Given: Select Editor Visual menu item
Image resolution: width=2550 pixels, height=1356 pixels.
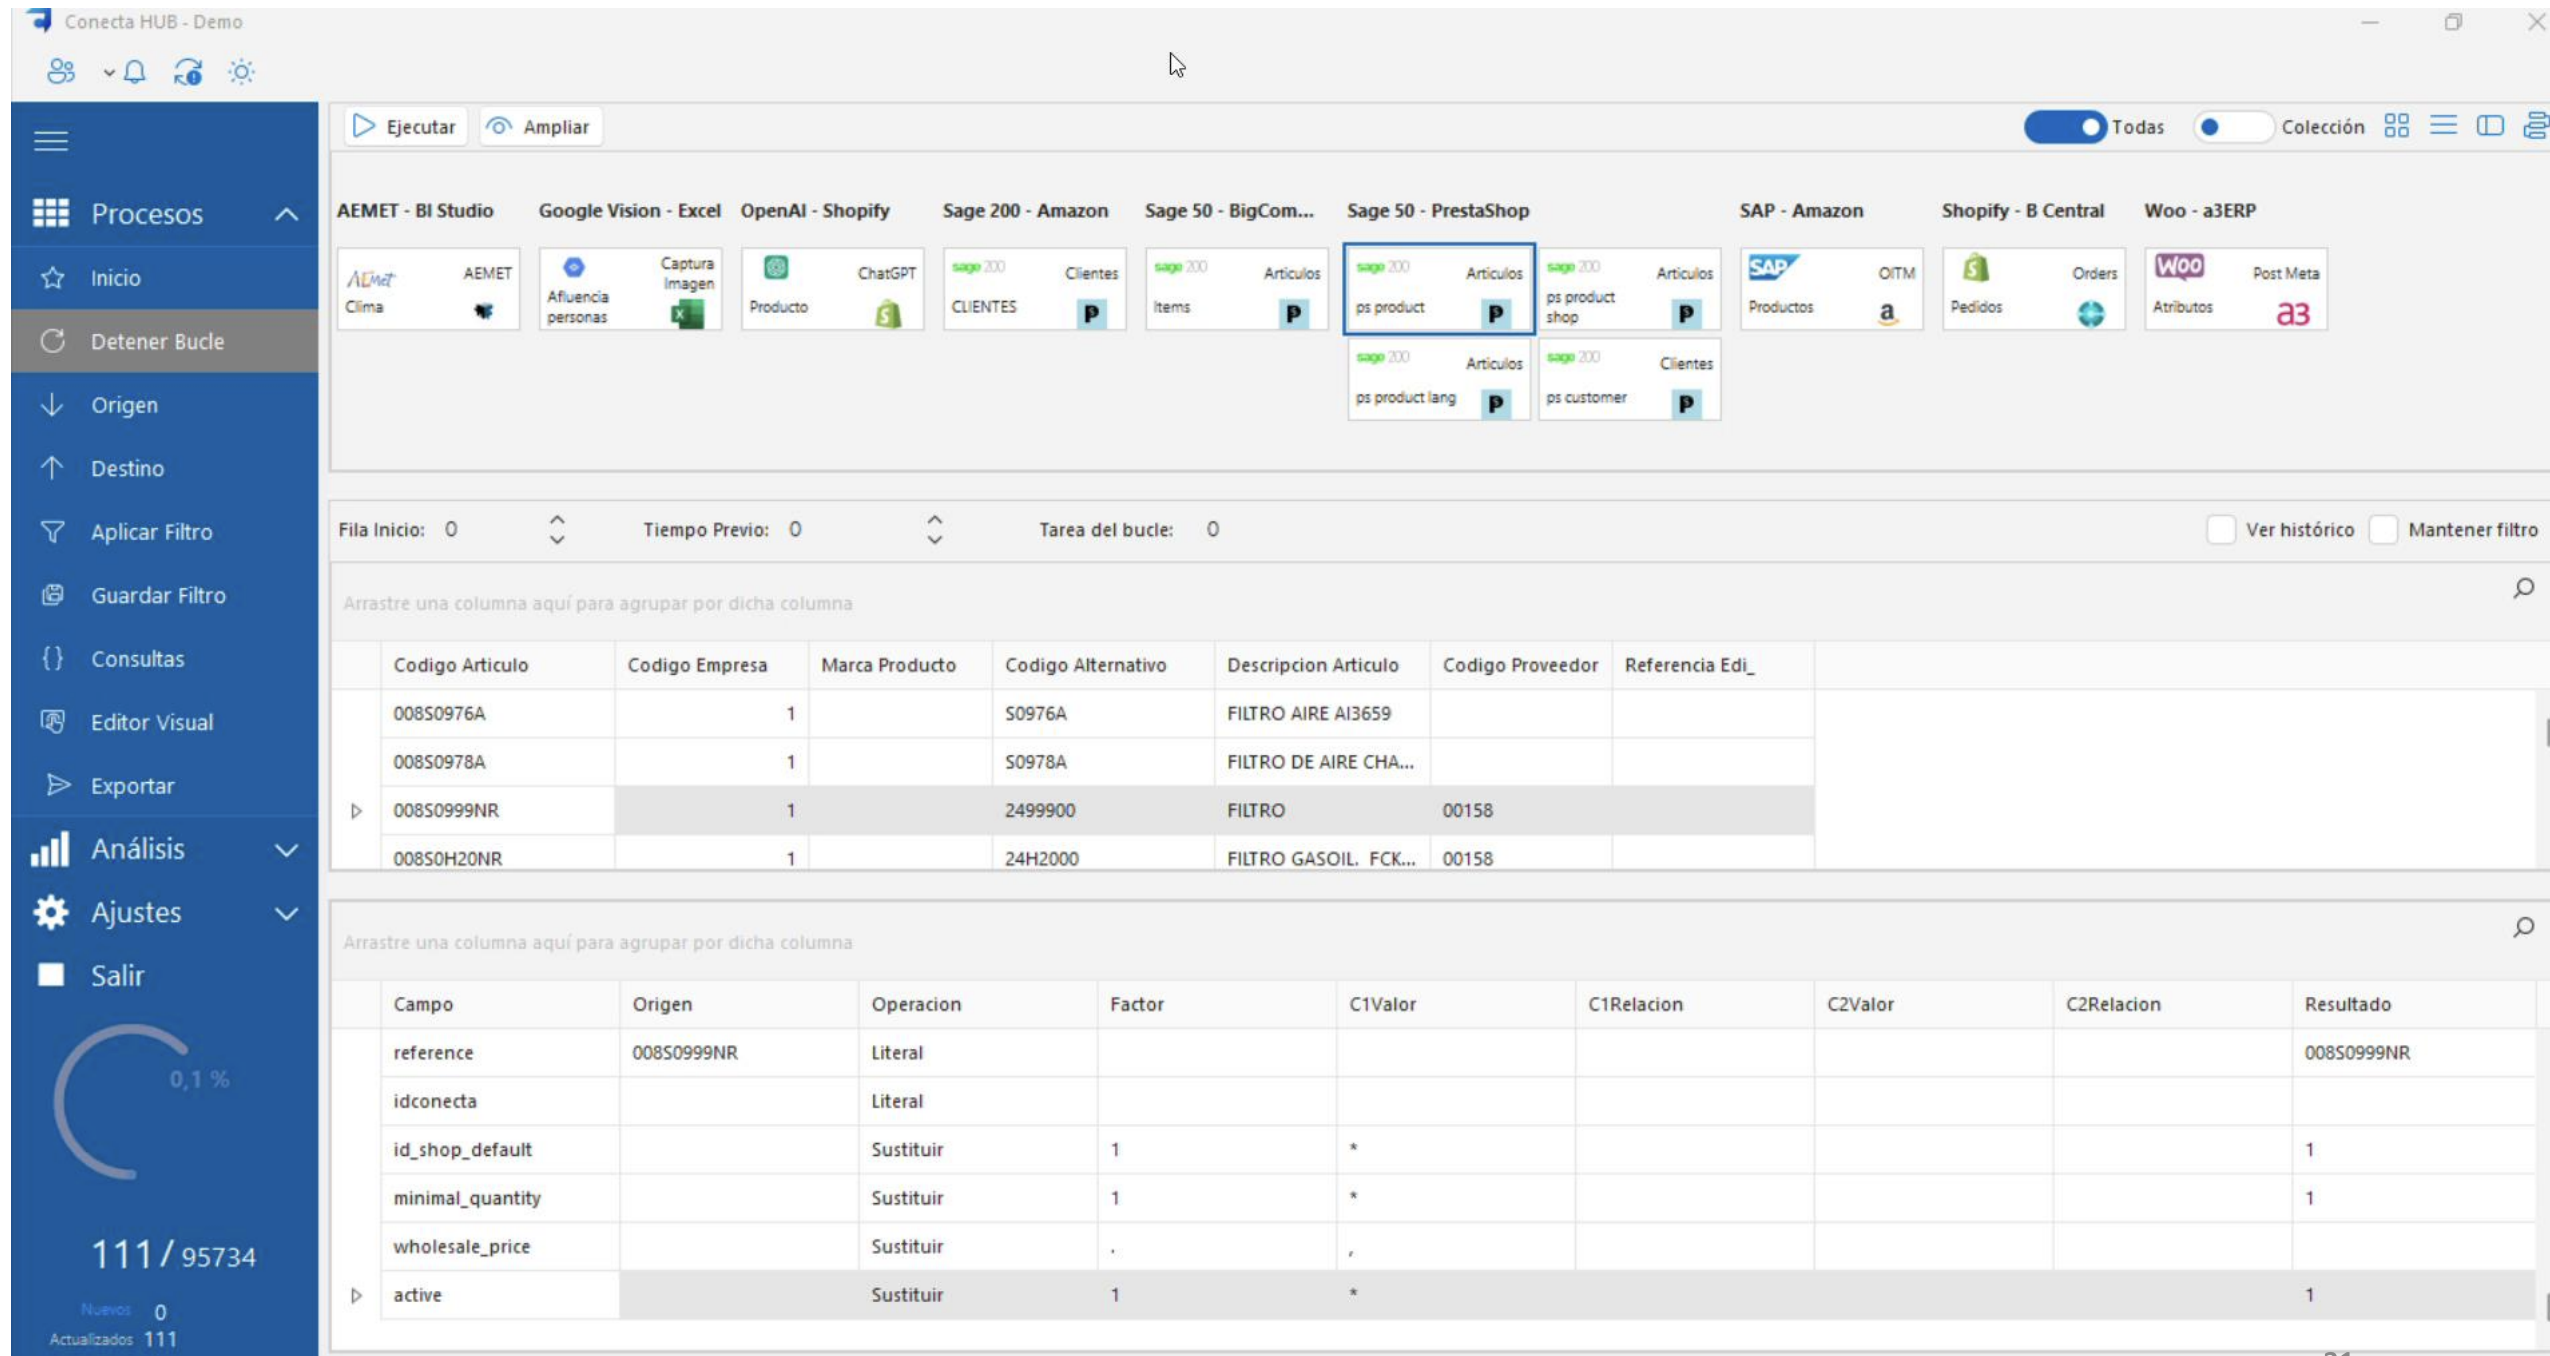Looking at the screenshot, I should (x=151, y=722).
